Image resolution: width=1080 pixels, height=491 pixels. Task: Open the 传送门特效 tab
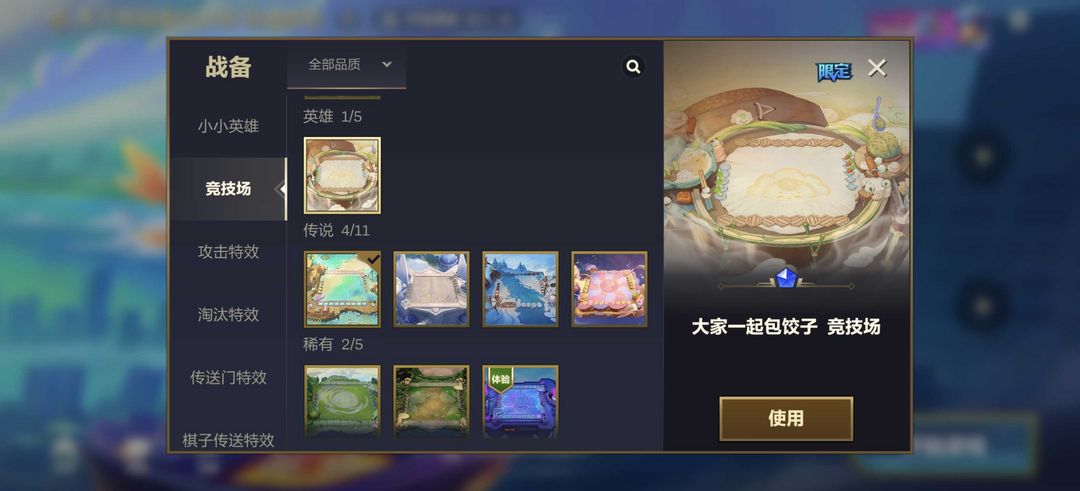click(x=228, y=377)
